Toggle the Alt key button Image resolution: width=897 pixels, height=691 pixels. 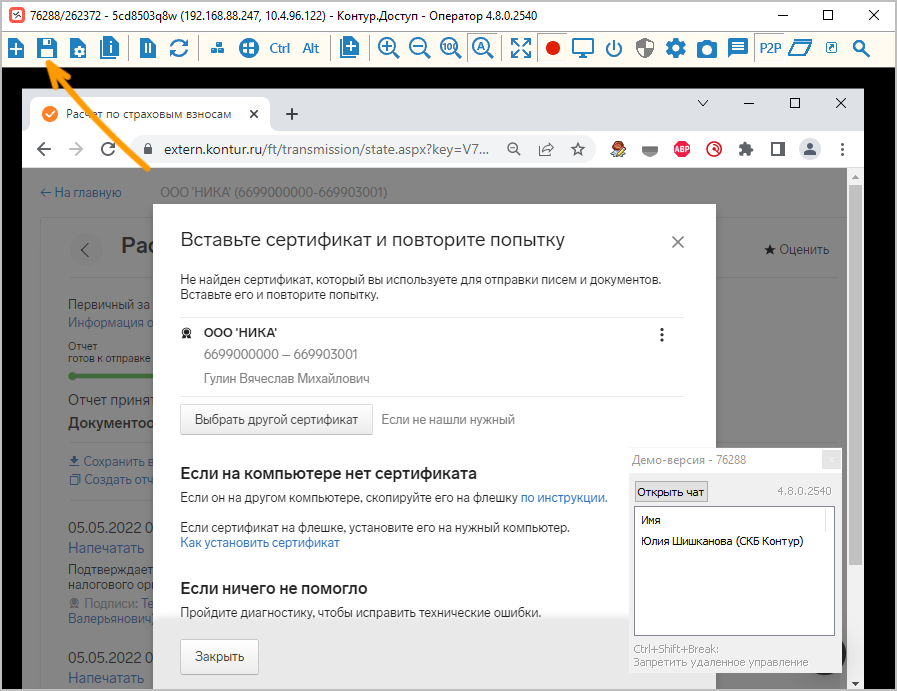click(x=311, y=48)
